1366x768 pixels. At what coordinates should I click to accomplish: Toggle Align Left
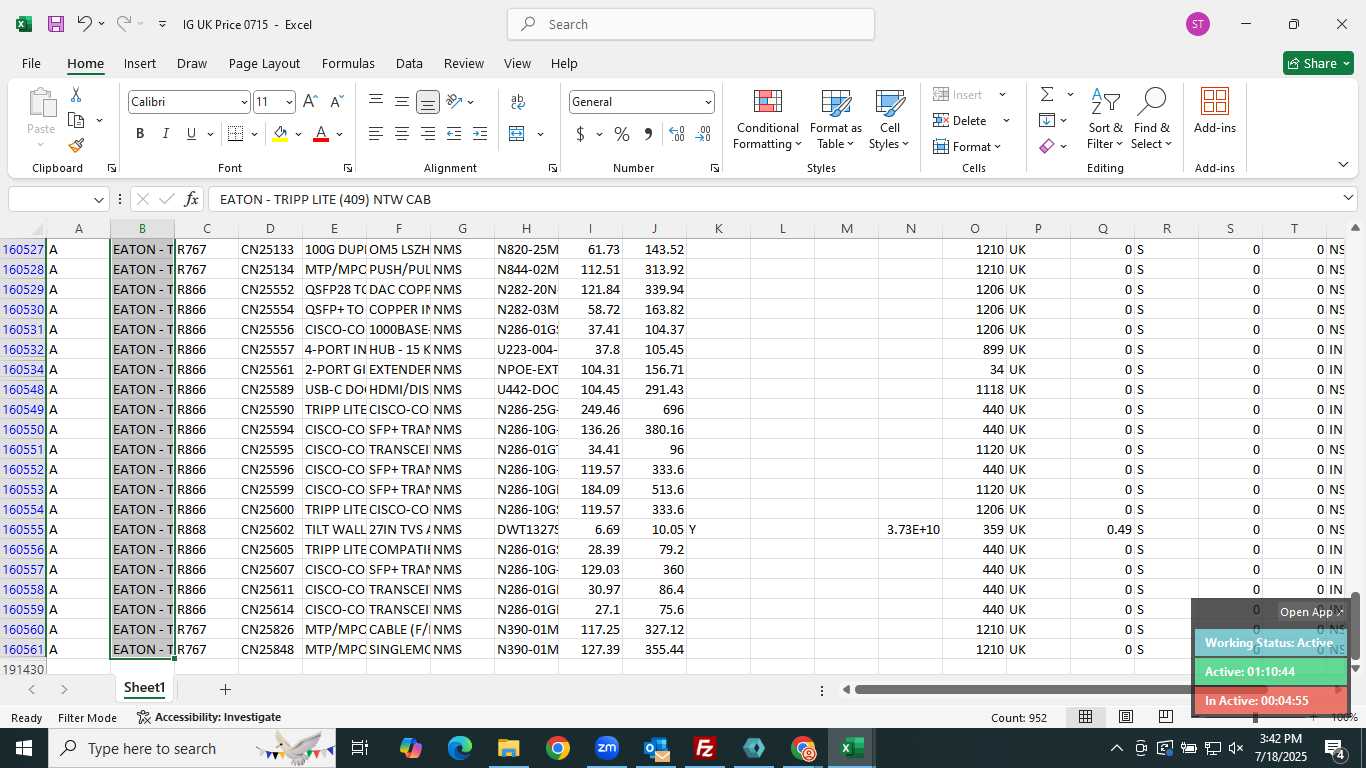point(376,134)
